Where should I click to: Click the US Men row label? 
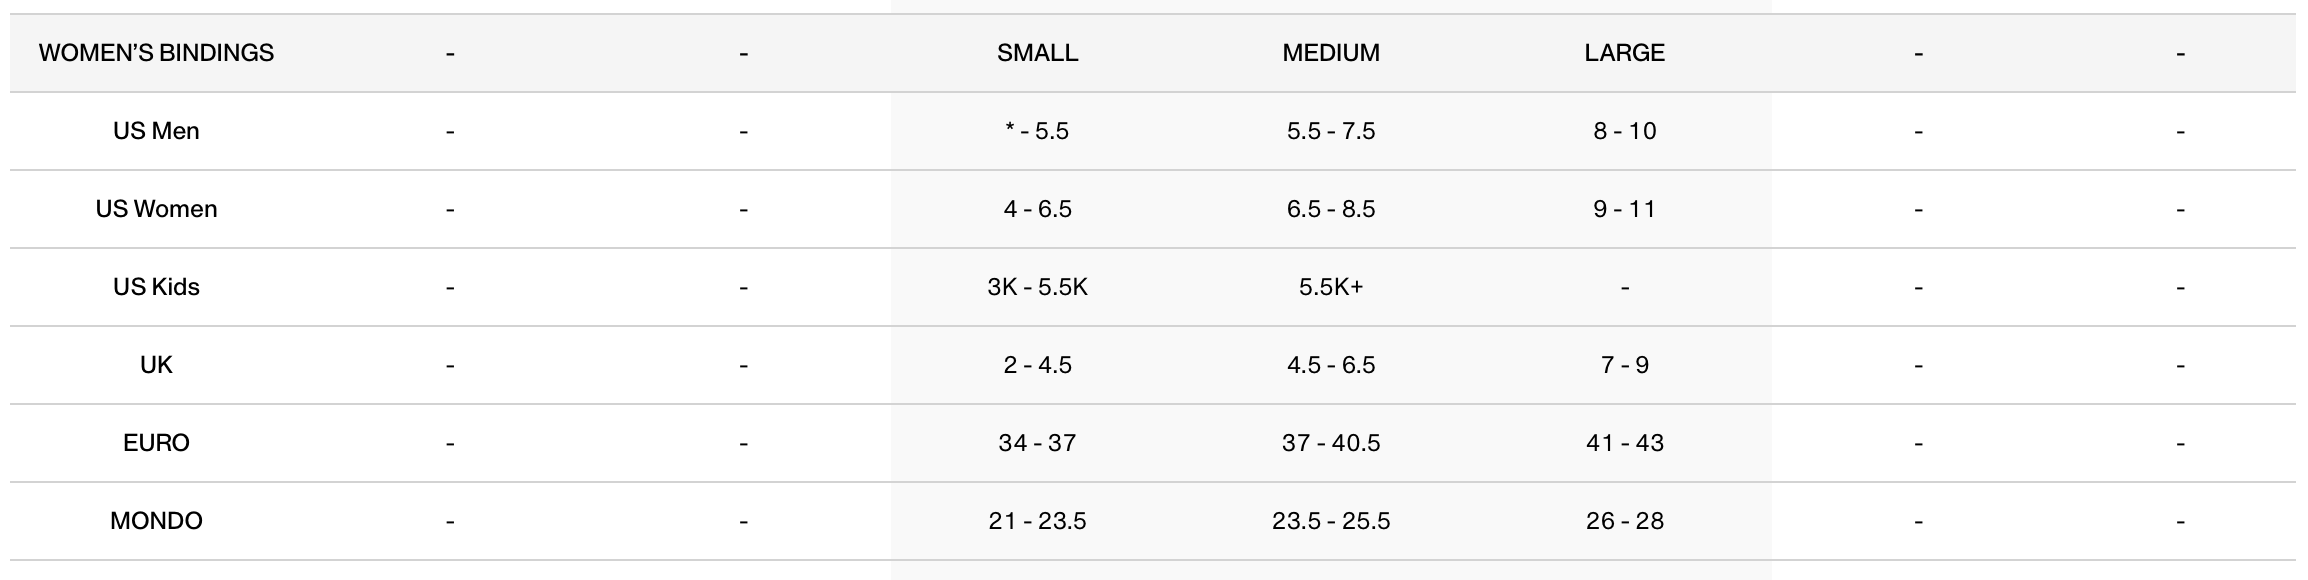(x=156, y=131)
